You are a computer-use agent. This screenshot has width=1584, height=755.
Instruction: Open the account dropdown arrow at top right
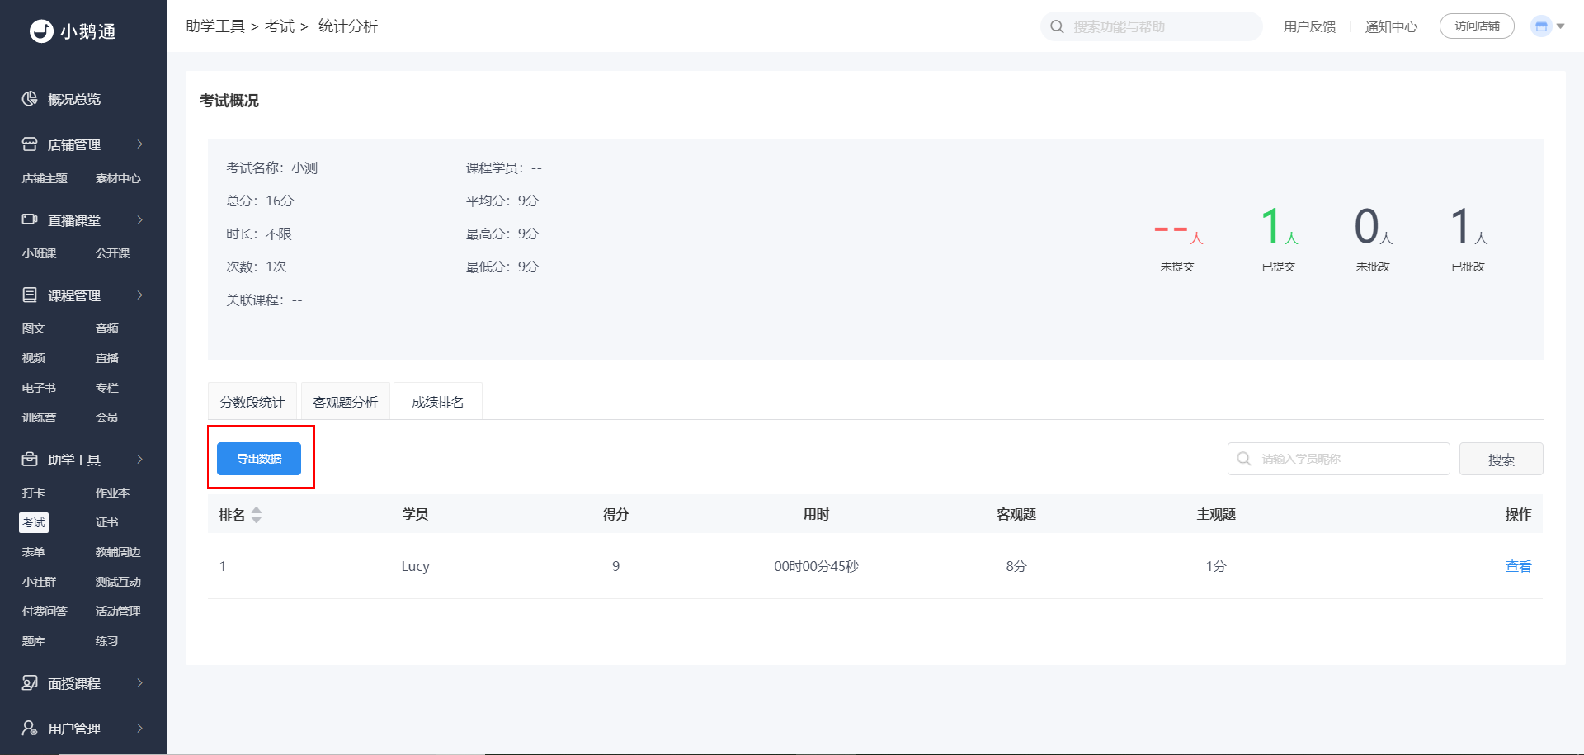(1561, 26)
